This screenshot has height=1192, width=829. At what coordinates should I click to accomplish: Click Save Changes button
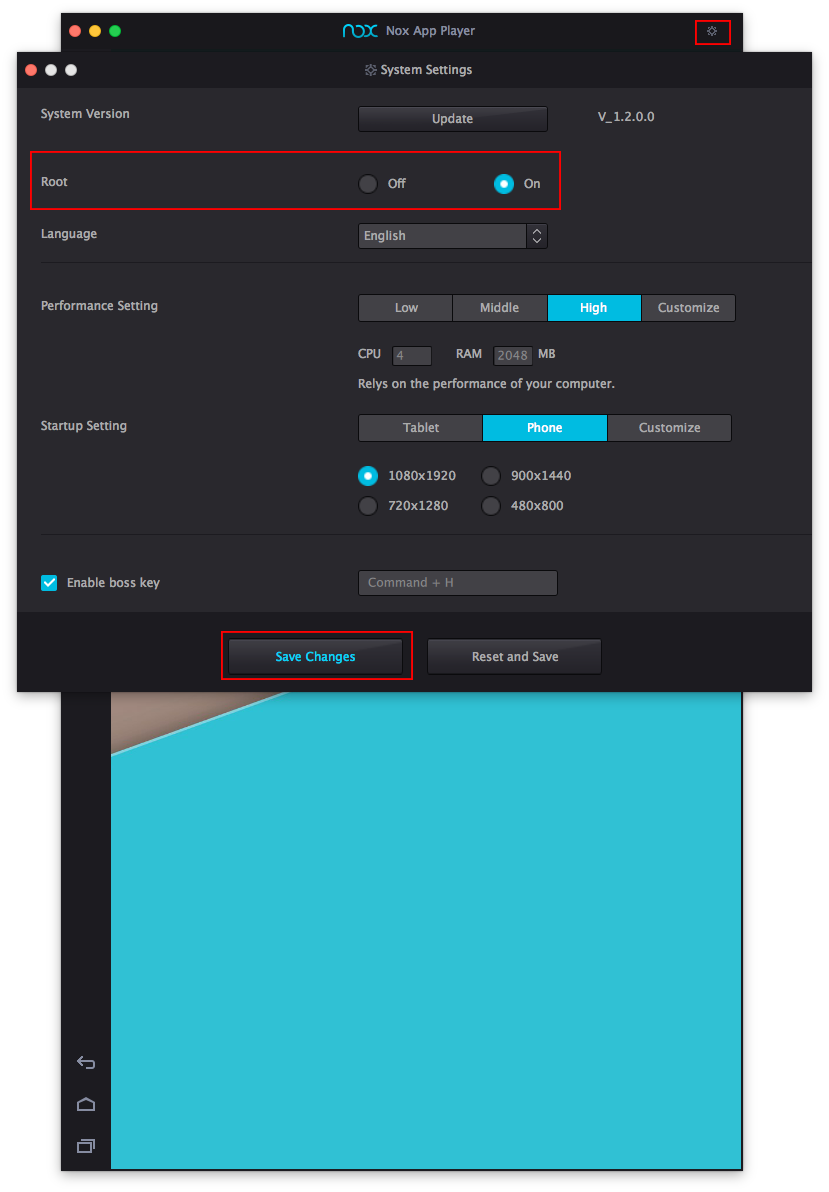point(315,657)
